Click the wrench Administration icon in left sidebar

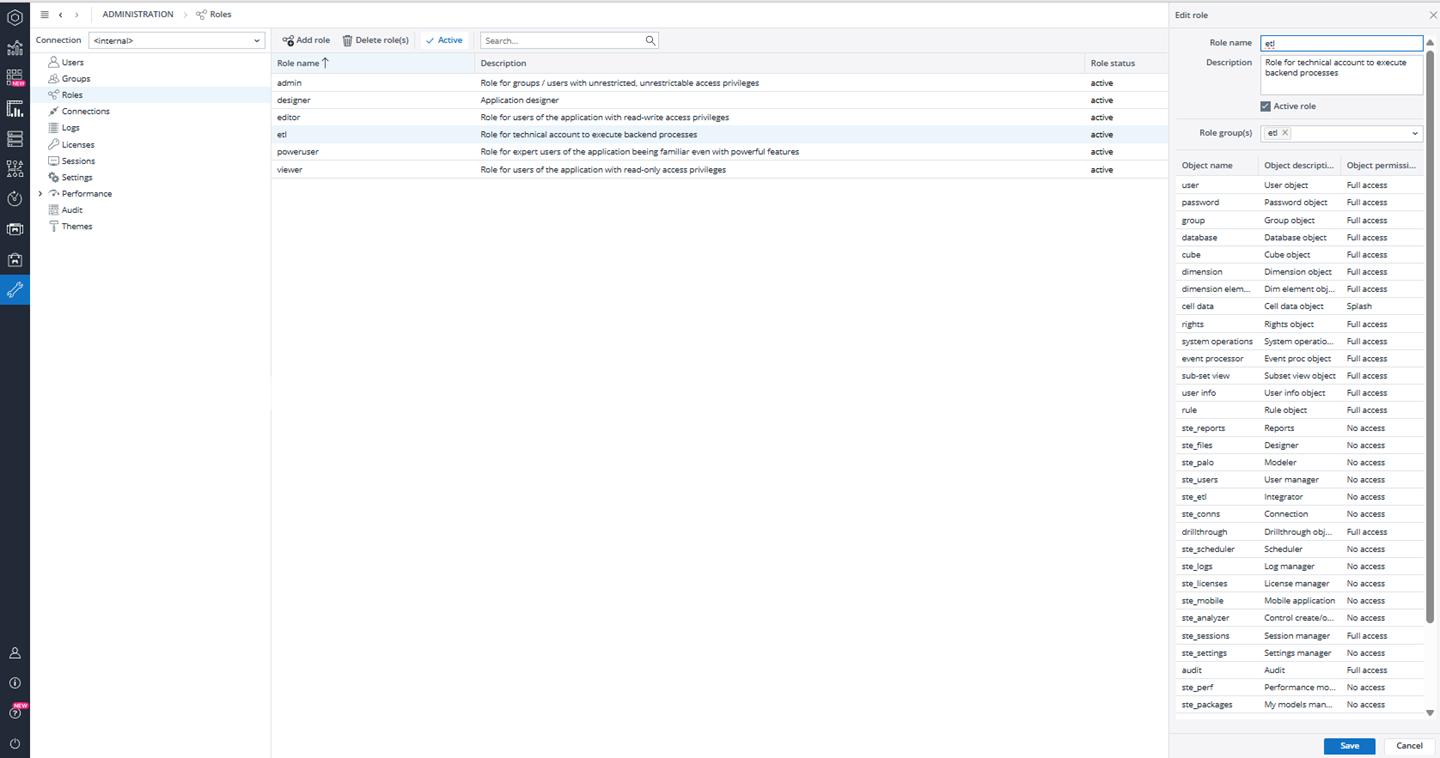point(15,290)
